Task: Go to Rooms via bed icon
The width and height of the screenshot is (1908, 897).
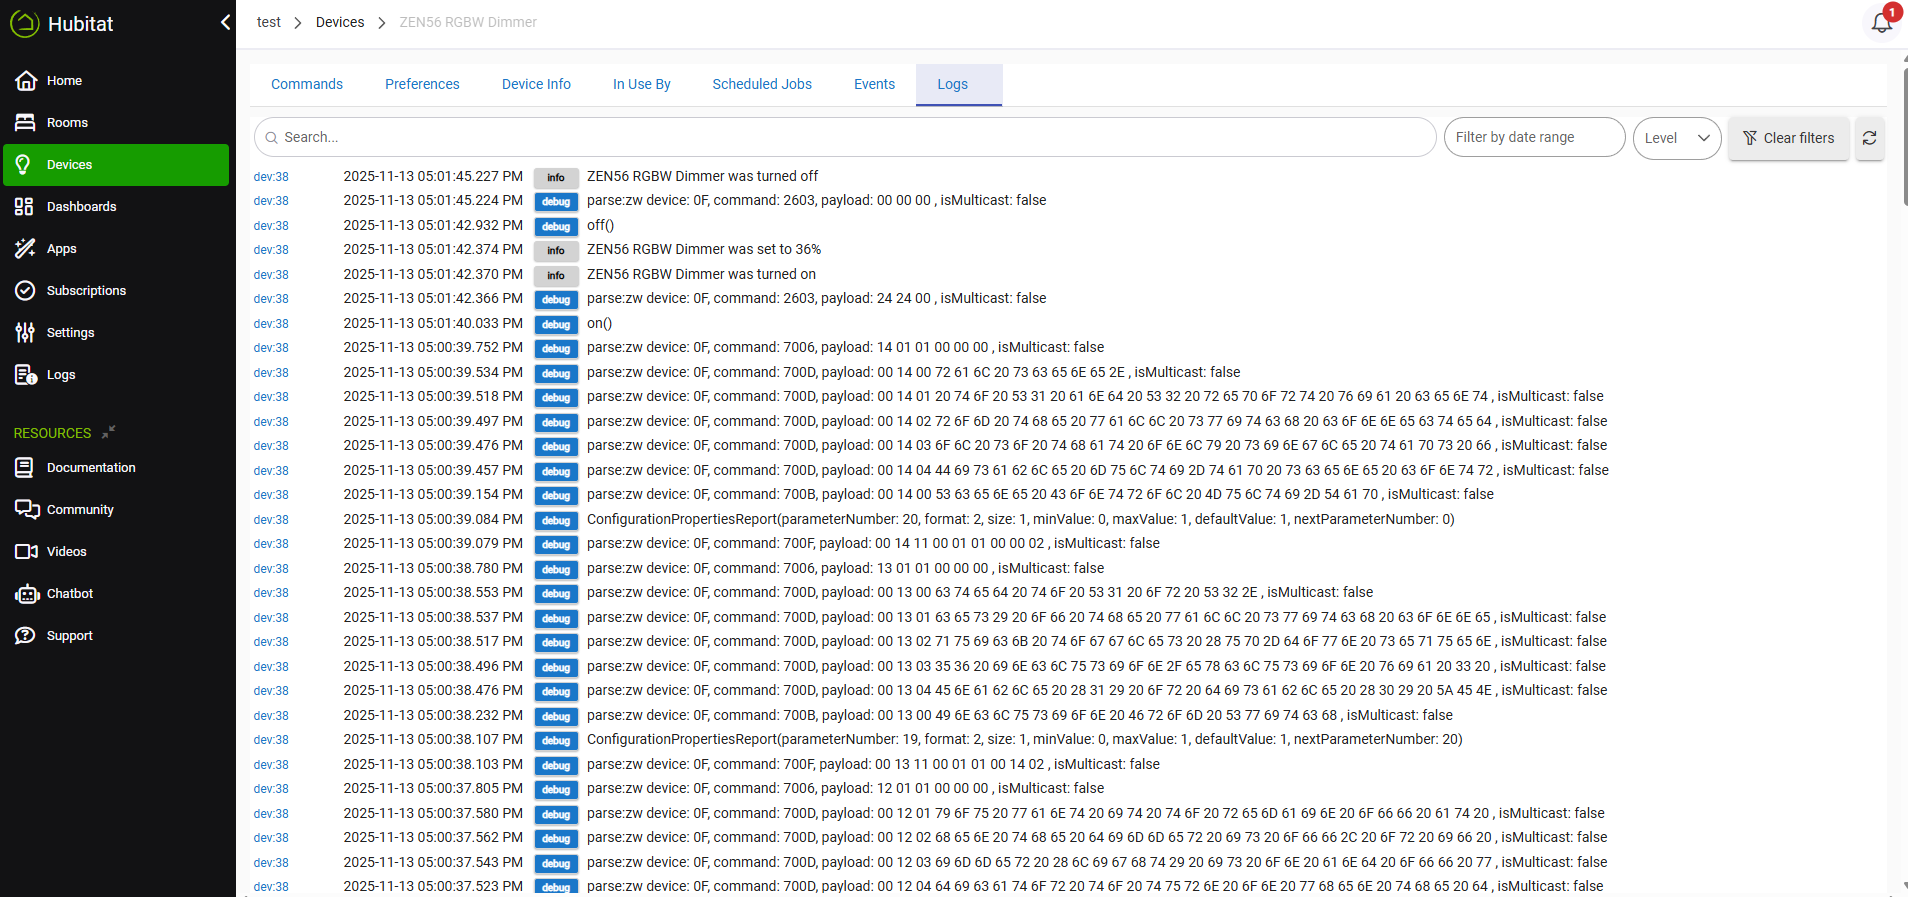Action: pyautogui.click(x=26, y=123)
